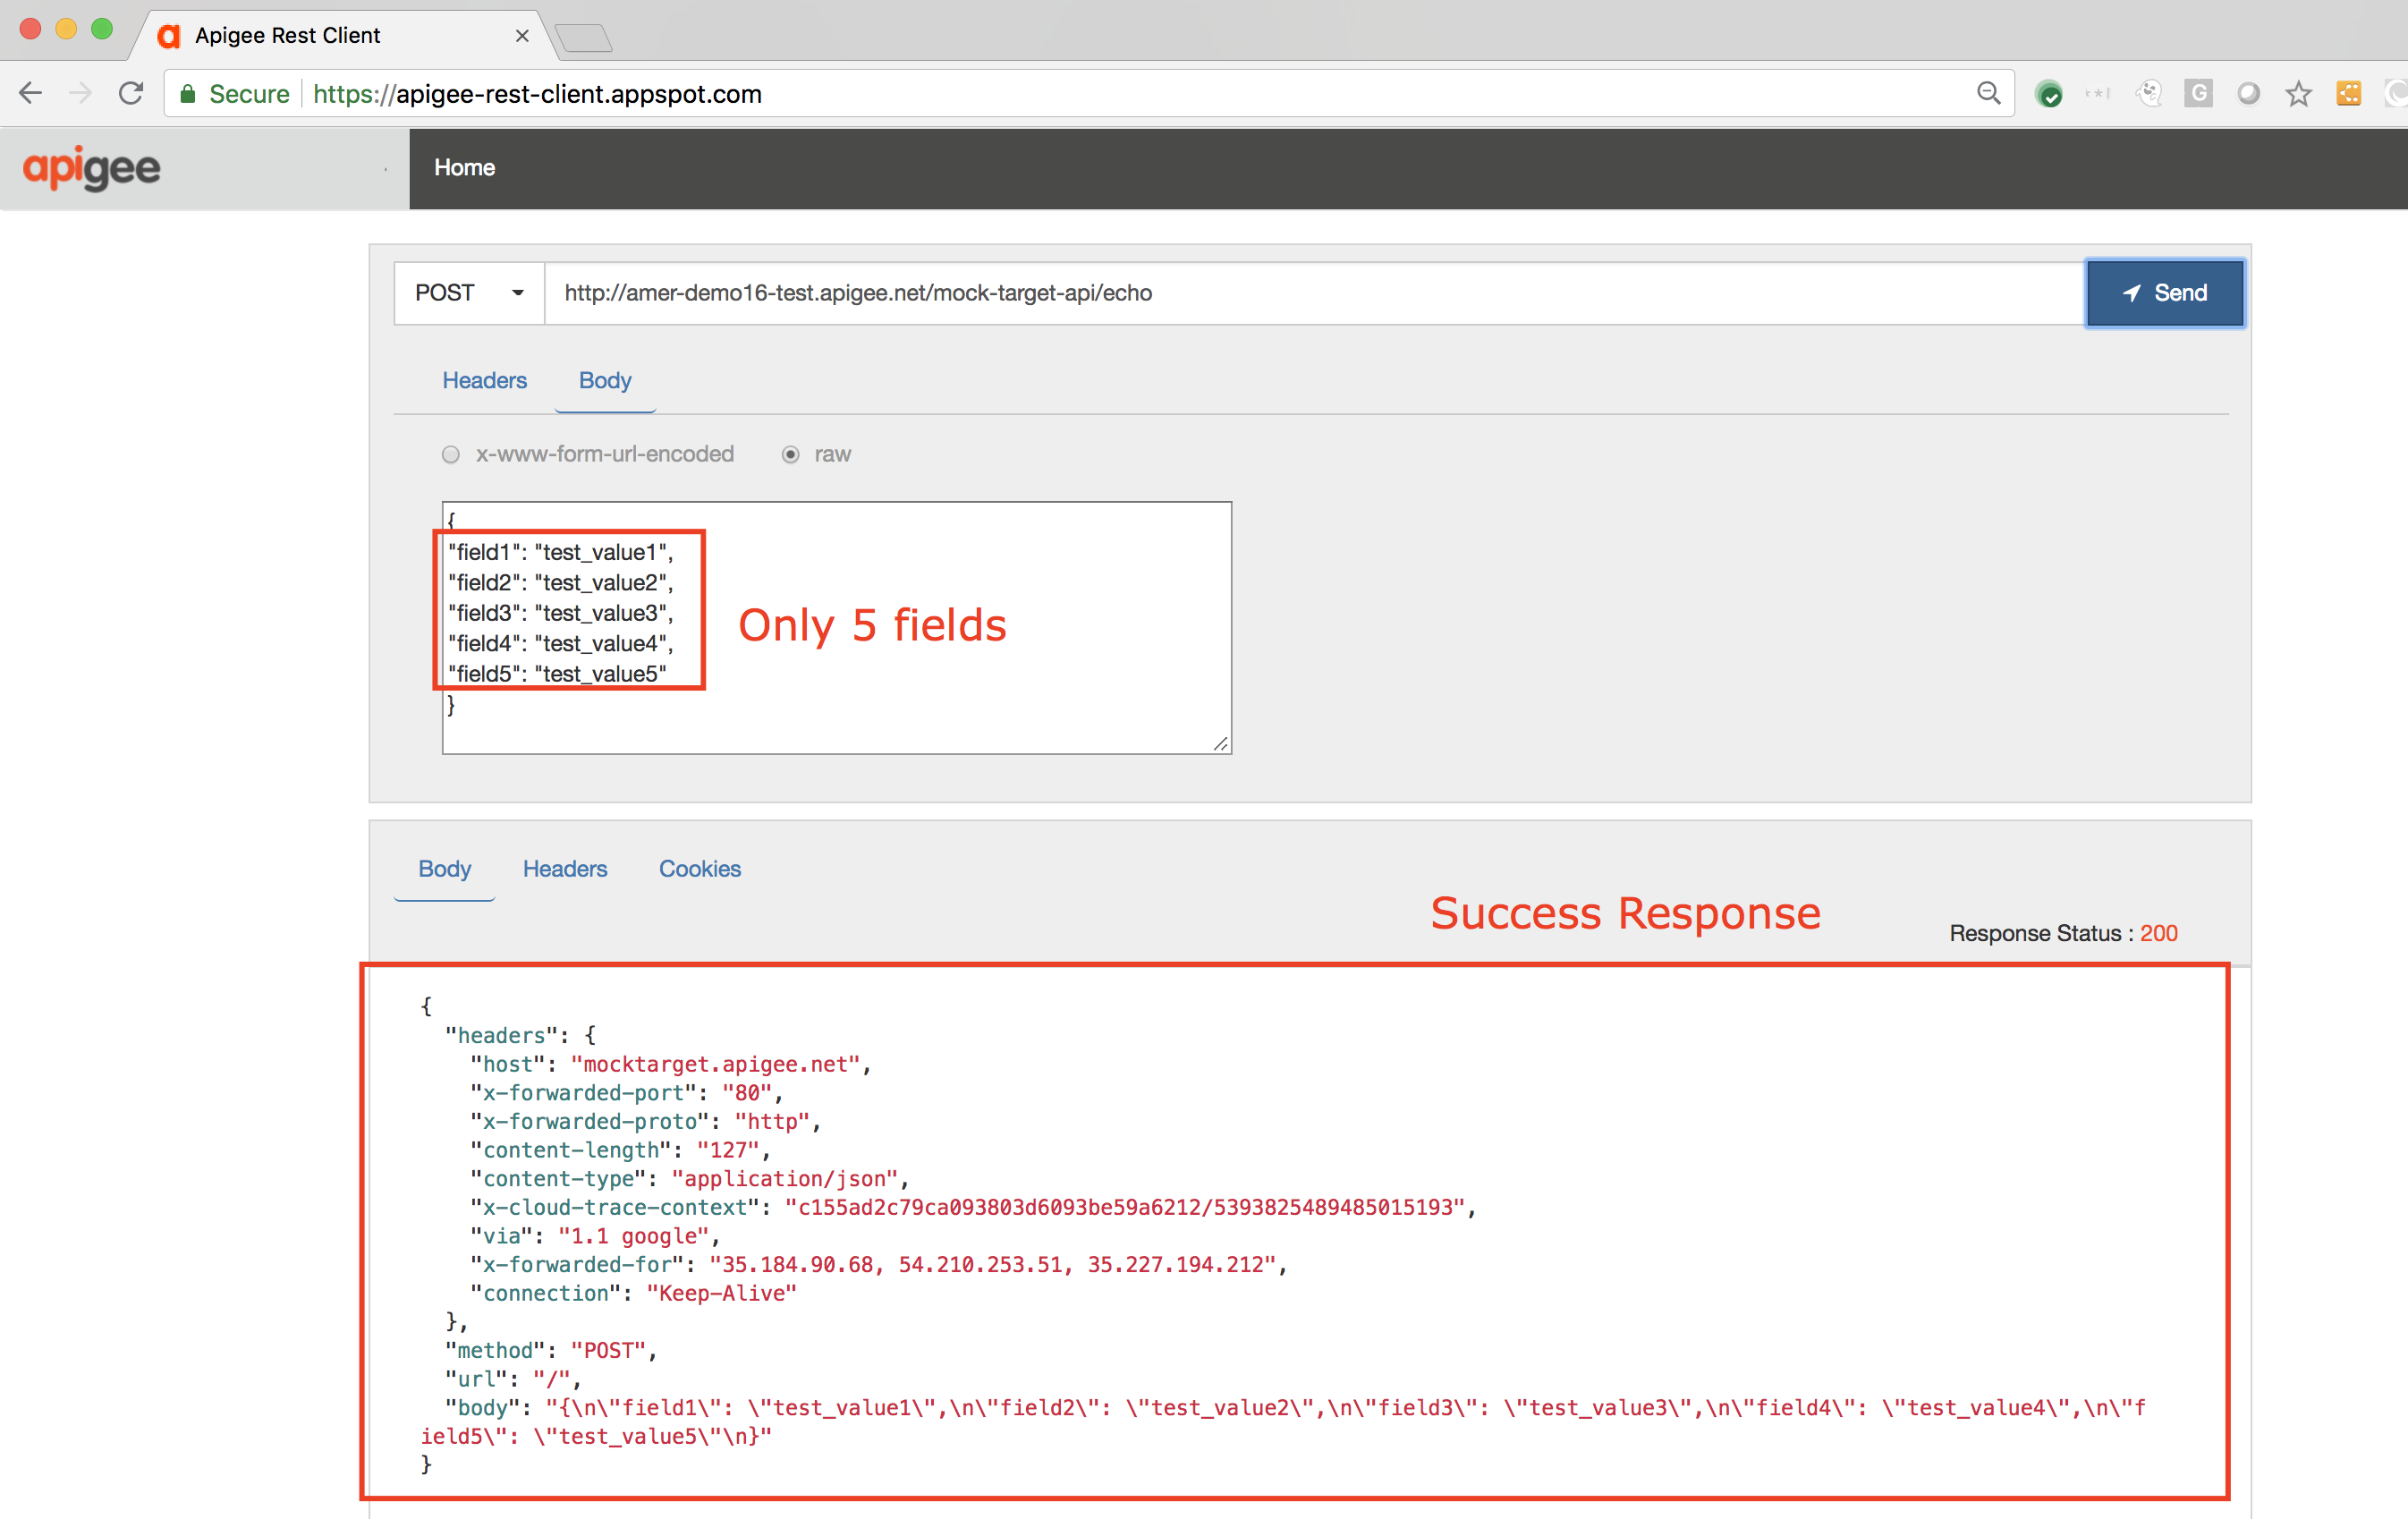Reload the page with refresh icon
The image size is (2408, 1519).
(131, 94)
